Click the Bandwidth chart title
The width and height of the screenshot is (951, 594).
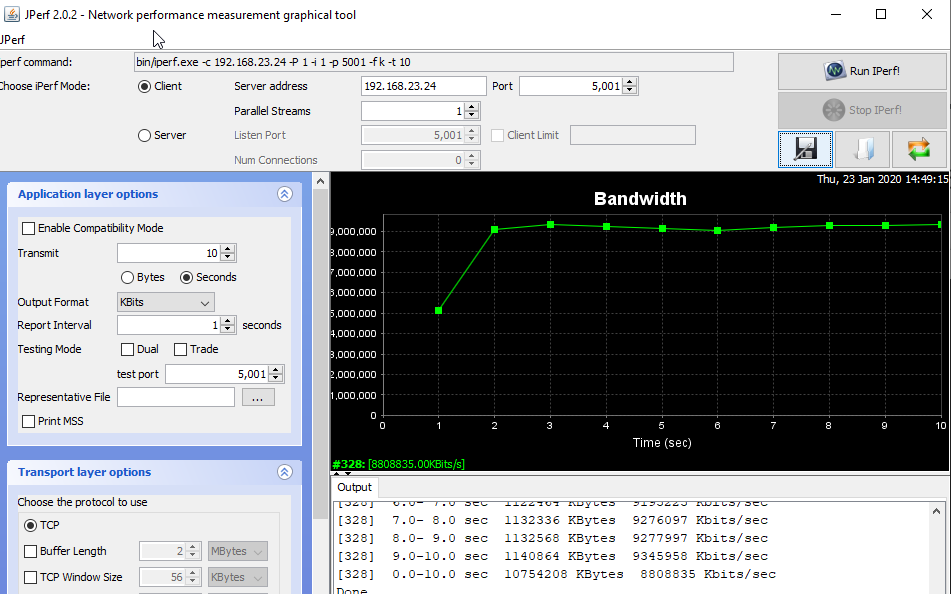point(640,199)
